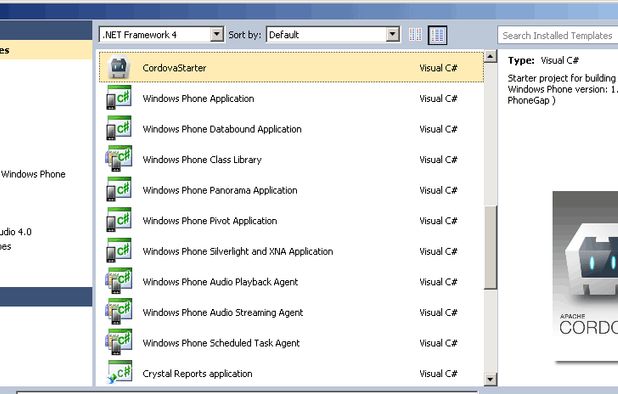Click the Windows Phone Pivot Application icon

point(119,220)
